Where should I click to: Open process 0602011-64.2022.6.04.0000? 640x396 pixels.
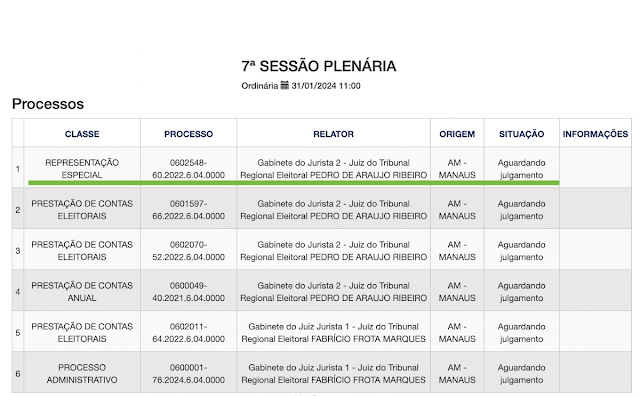click(x=189, y=333)
